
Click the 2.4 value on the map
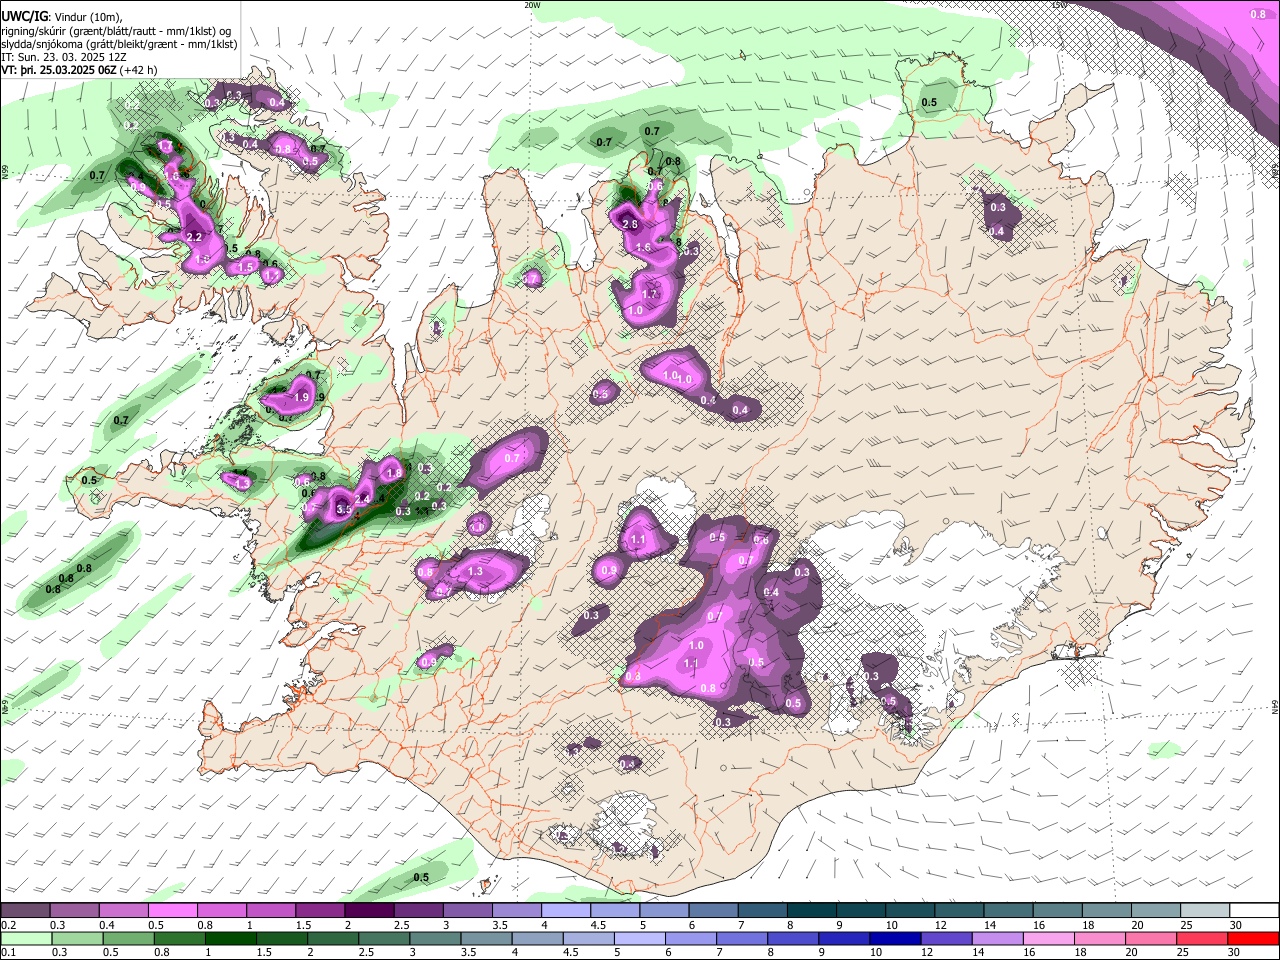(363, 499)
